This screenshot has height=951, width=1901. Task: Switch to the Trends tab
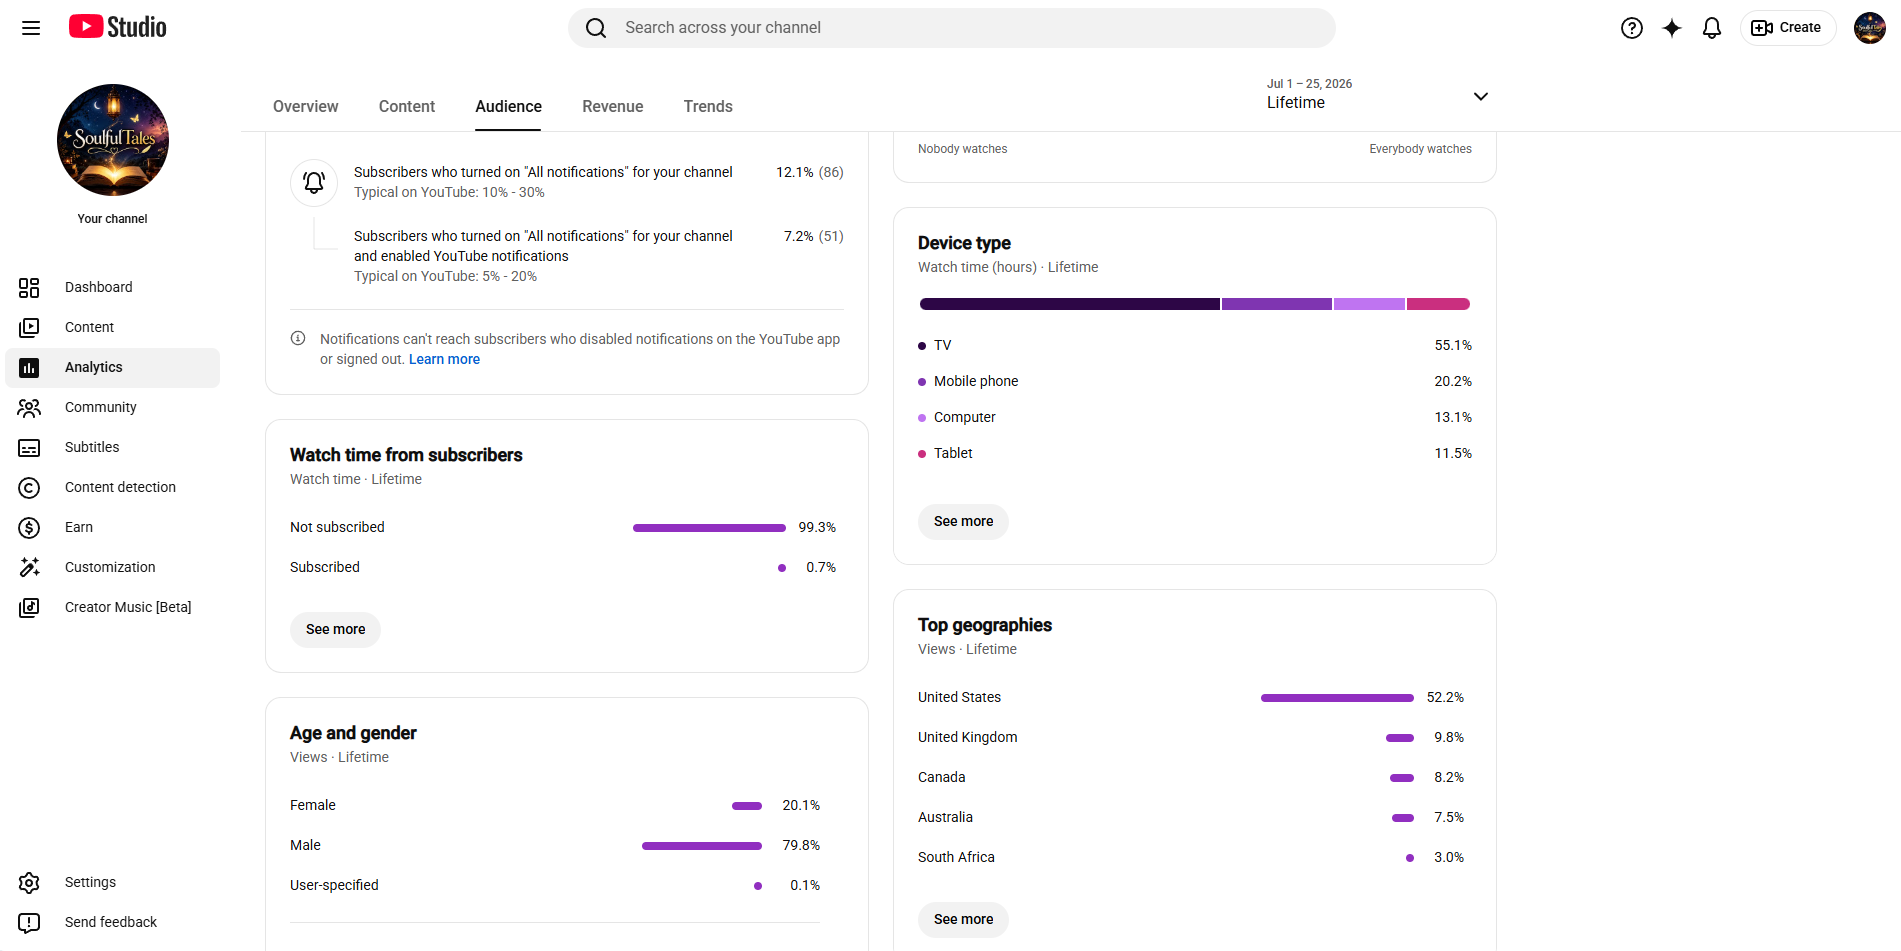click(x=708, y=106)
